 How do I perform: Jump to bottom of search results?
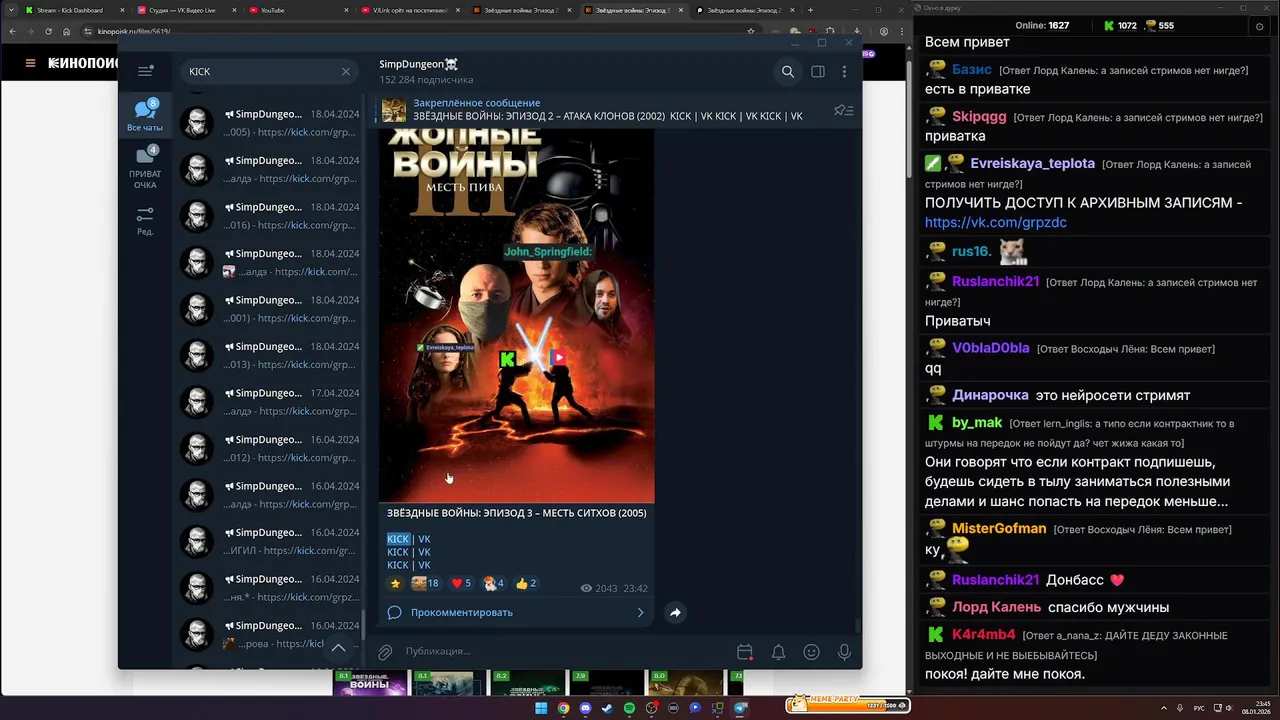338,647
